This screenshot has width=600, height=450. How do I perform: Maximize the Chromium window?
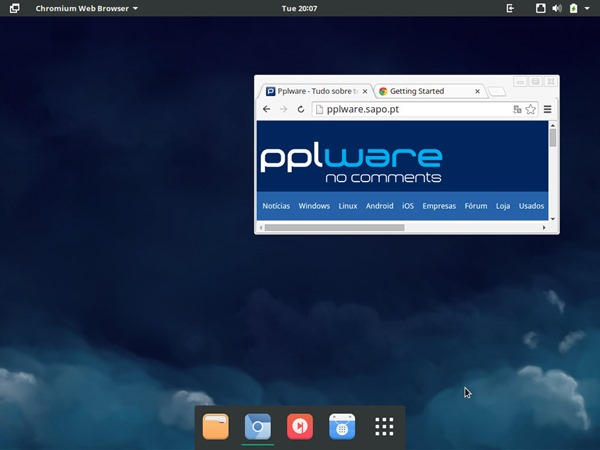[x=535, y=82]
